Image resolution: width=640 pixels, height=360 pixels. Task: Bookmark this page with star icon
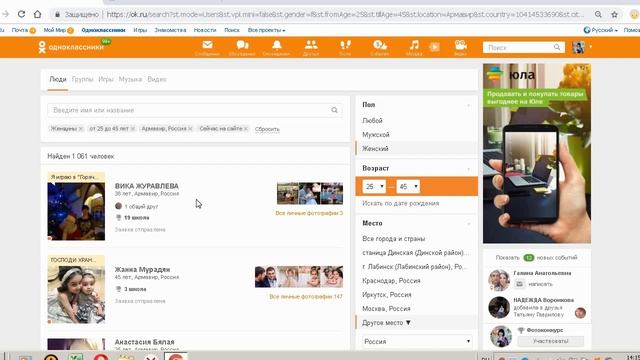point(614,14)
